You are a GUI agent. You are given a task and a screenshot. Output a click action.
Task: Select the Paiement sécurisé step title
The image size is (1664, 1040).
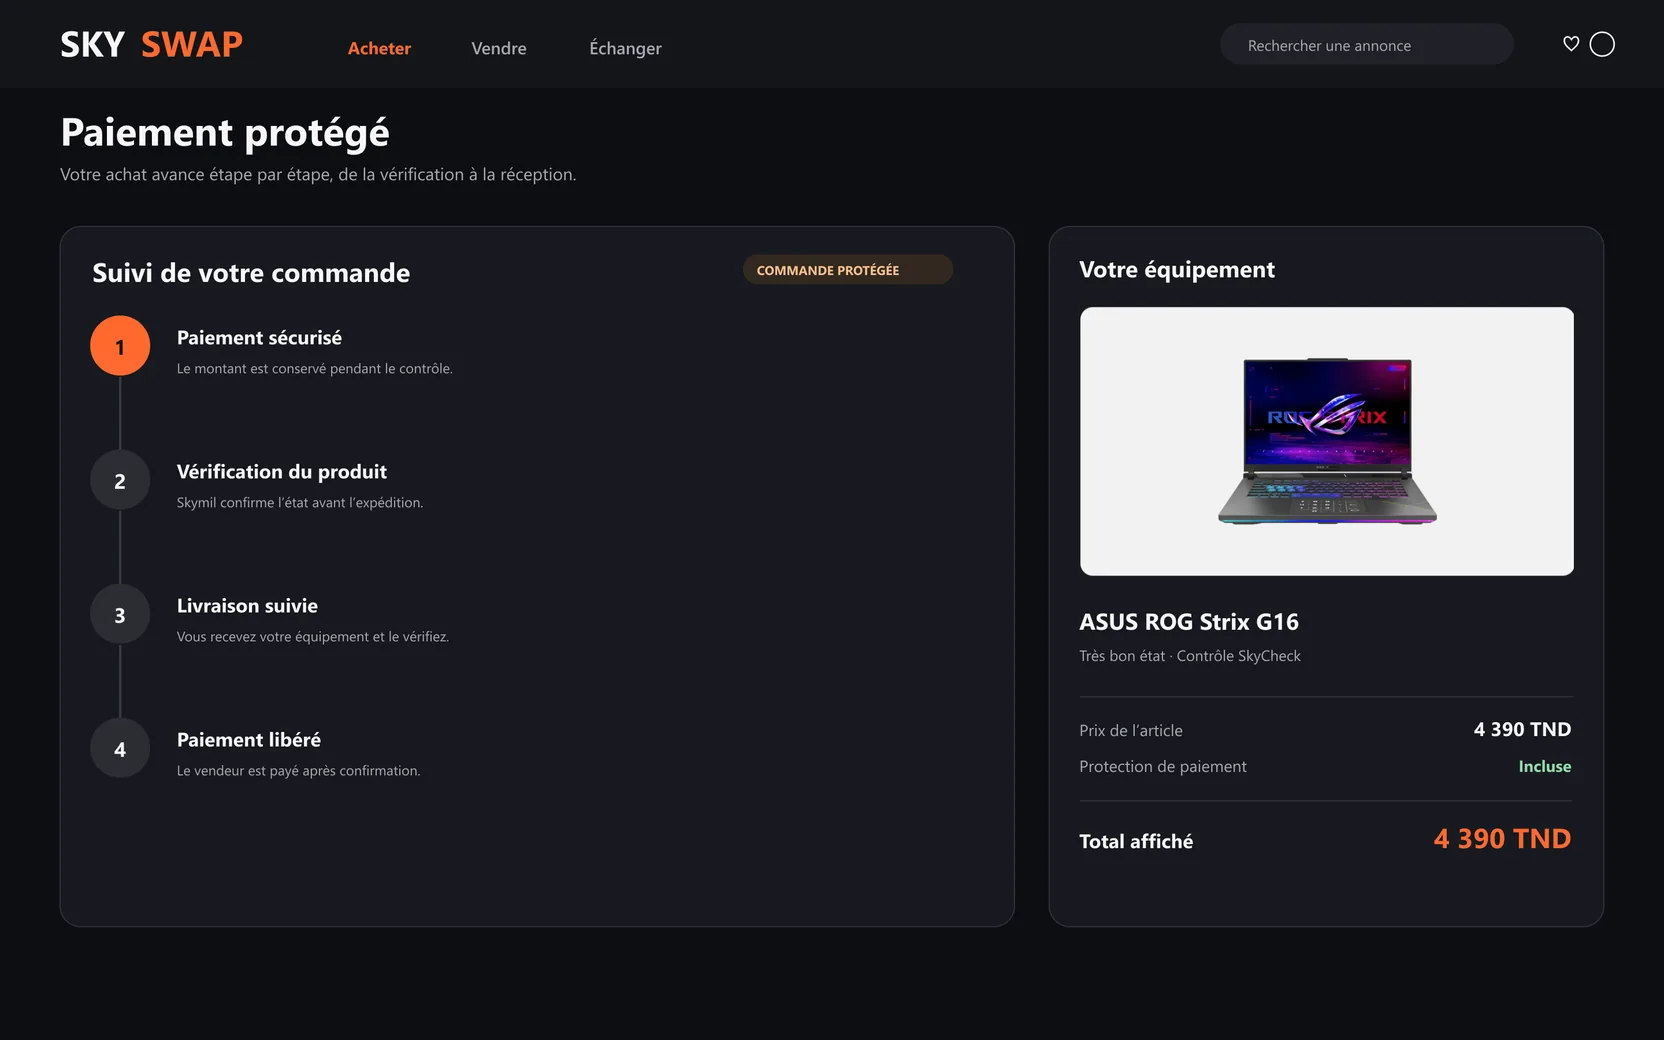coord(259,338)
